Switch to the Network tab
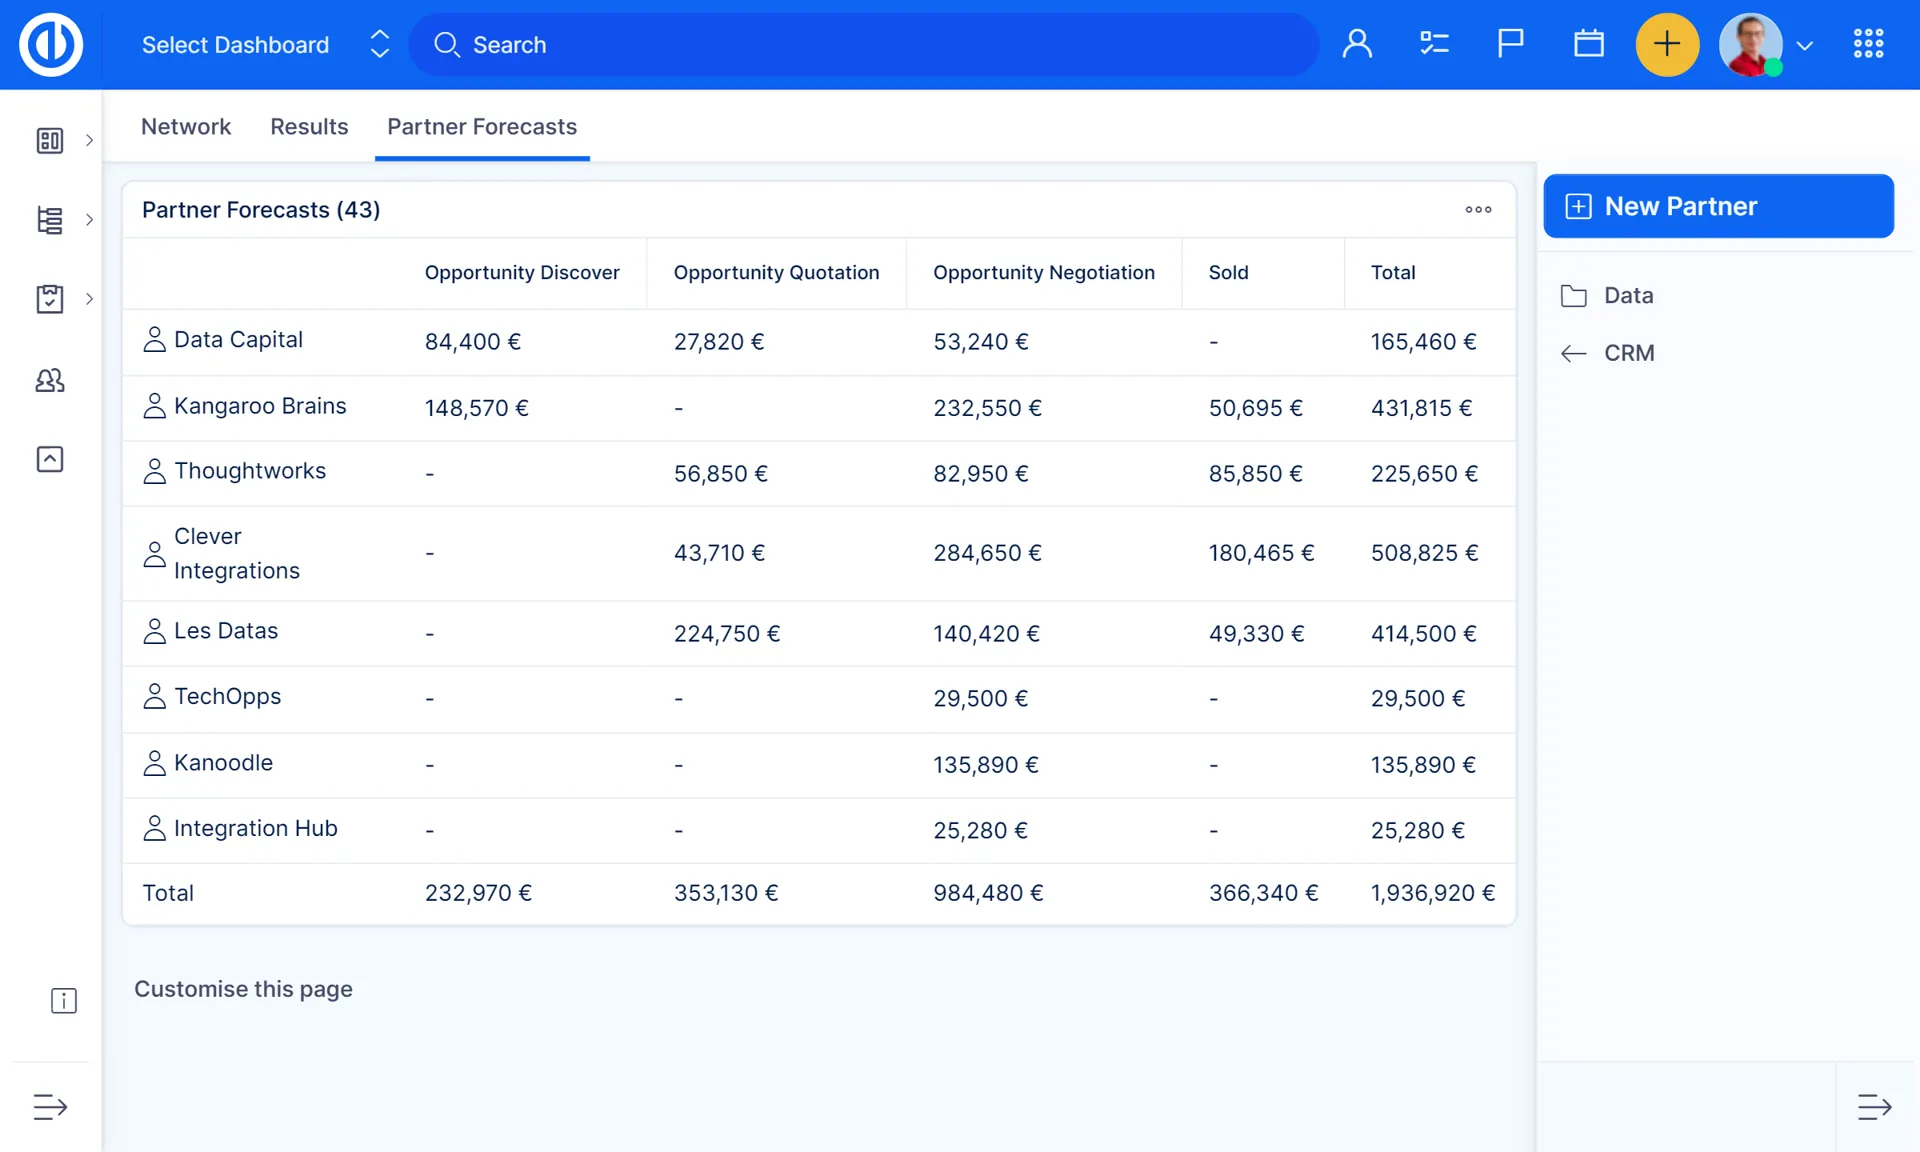The height and width of the screenshot is (1152, 1920). coord(186,127)
